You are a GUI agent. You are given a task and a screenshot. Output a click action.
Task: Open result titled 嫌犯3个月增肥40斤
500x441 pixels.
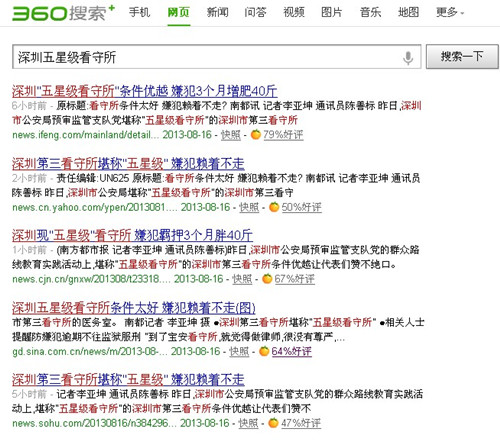145,91
